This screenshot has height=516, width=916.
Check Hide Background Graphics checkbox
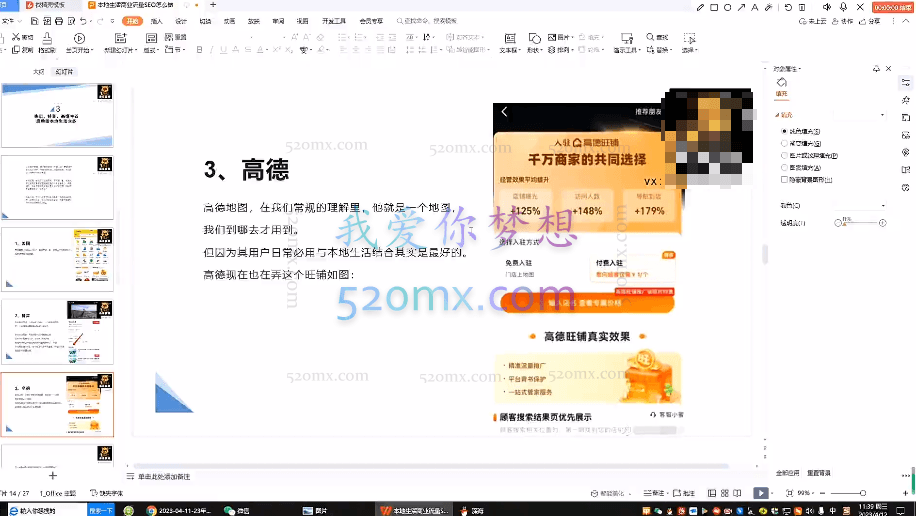pyautogui.click(x=784, y=180)
